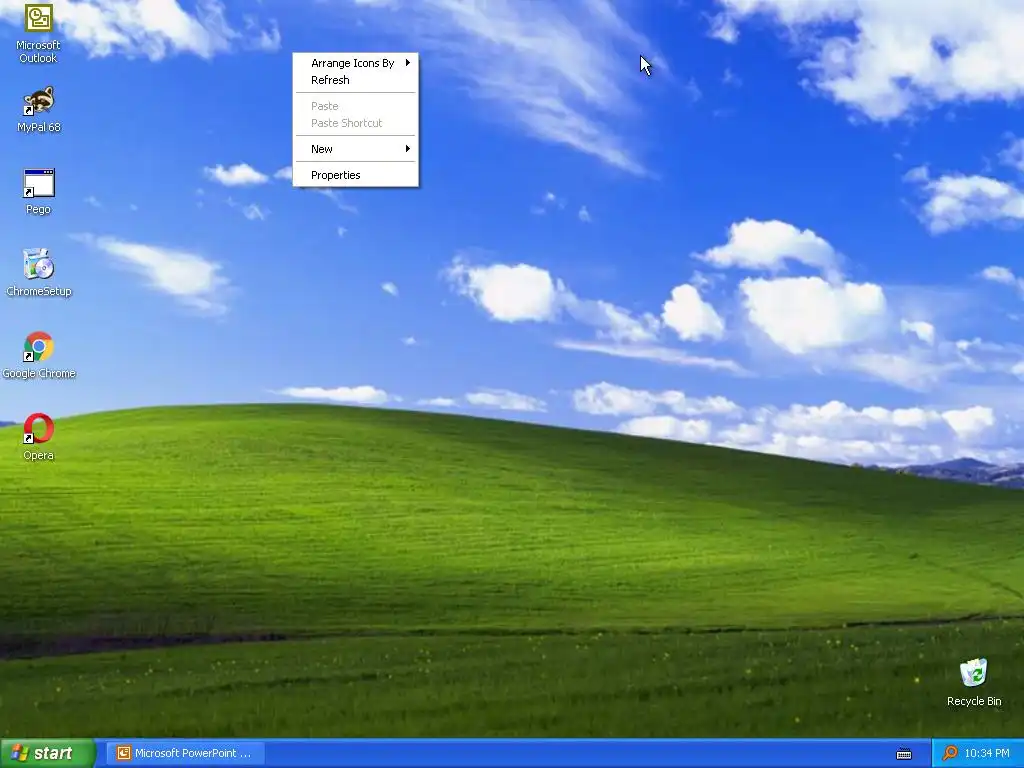Expand the New submenu
1024x768 pixels.
click(x=355, y=149)
